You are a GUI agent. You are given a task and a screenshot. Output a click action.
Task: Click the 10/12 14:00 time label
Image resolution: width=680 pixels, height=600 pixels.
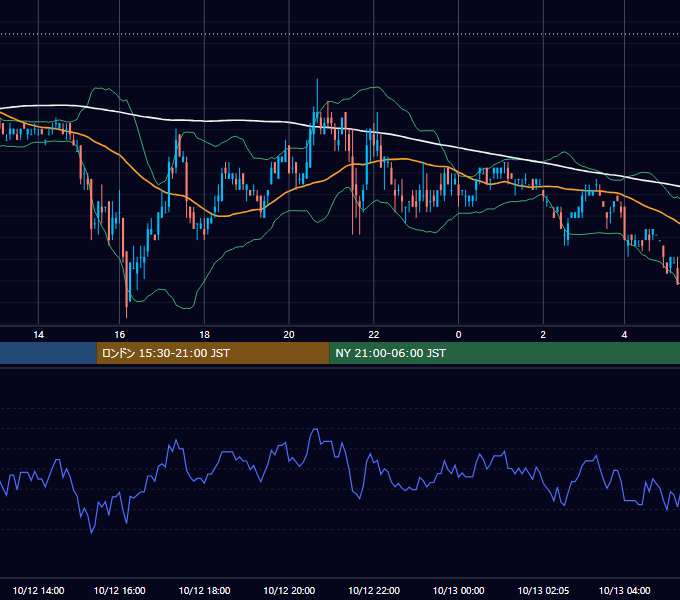click(39, 590)
